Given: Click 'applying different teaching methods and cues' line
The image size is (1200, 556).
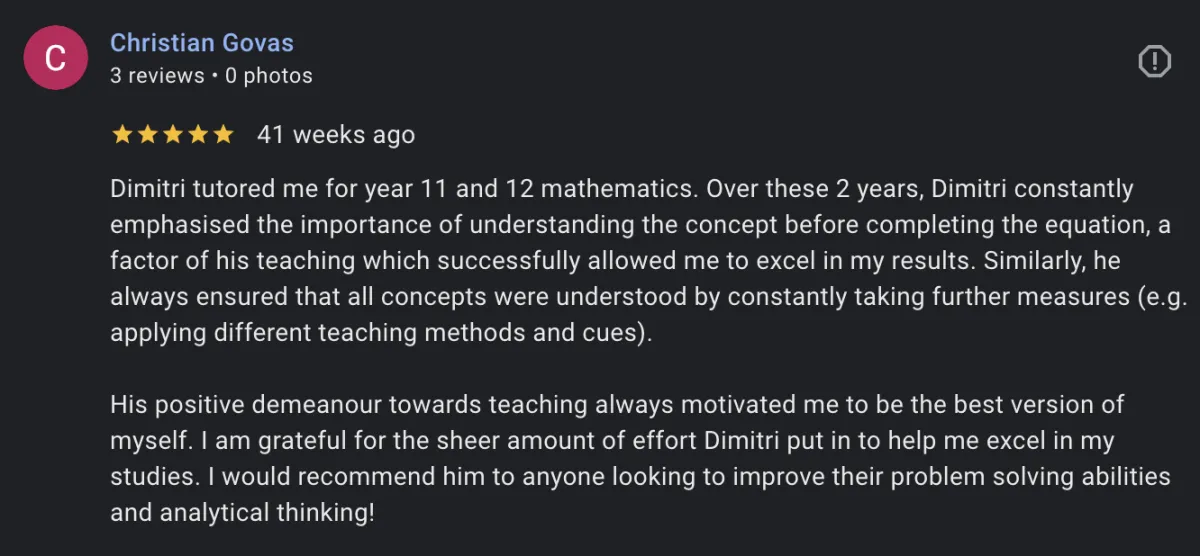Looking at the screenshot, I should (380, 333).
